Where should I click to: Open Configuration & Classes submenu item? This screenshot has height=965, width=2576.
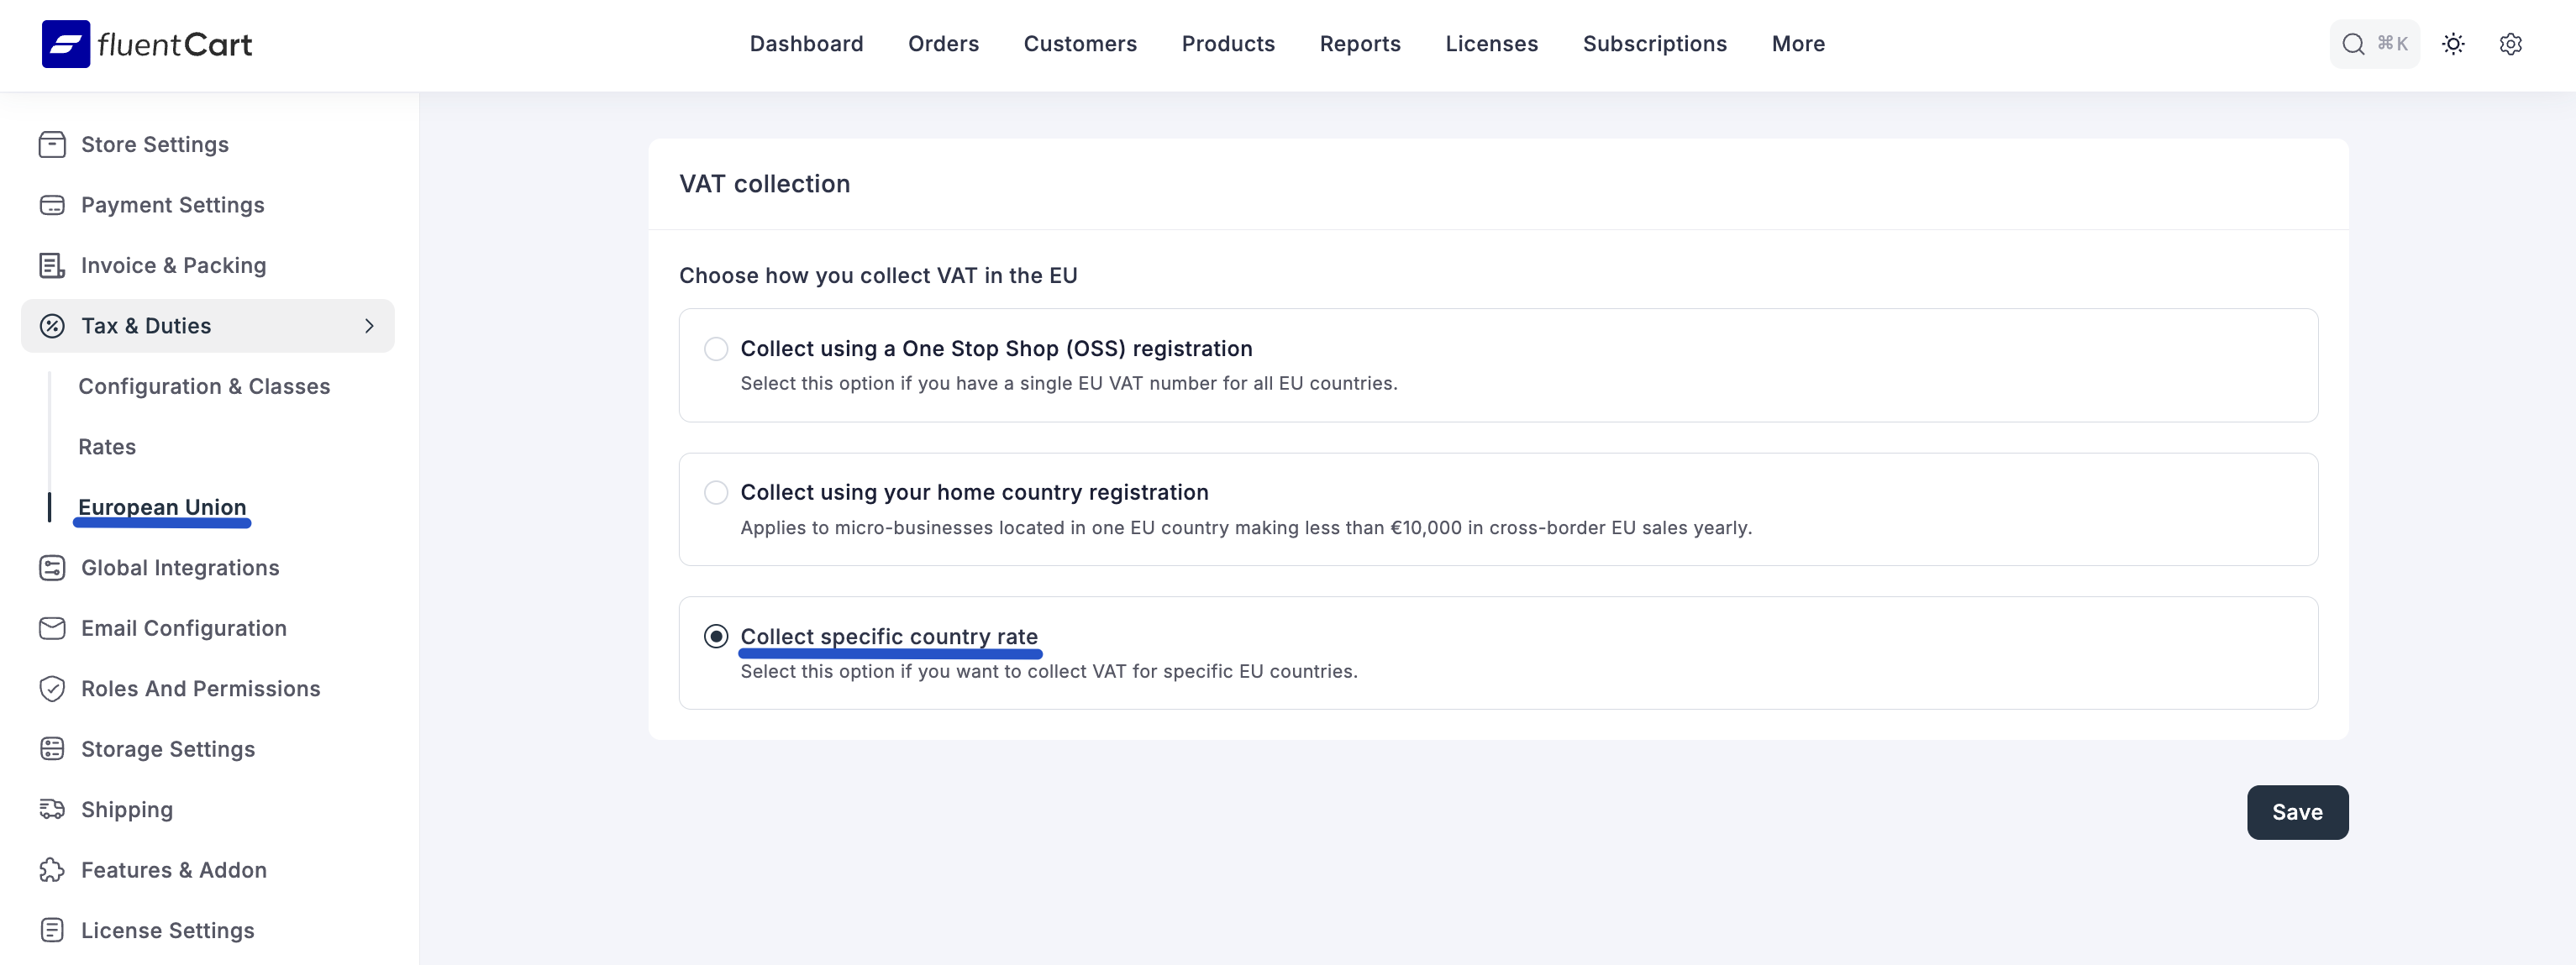[x=204, y=387]
